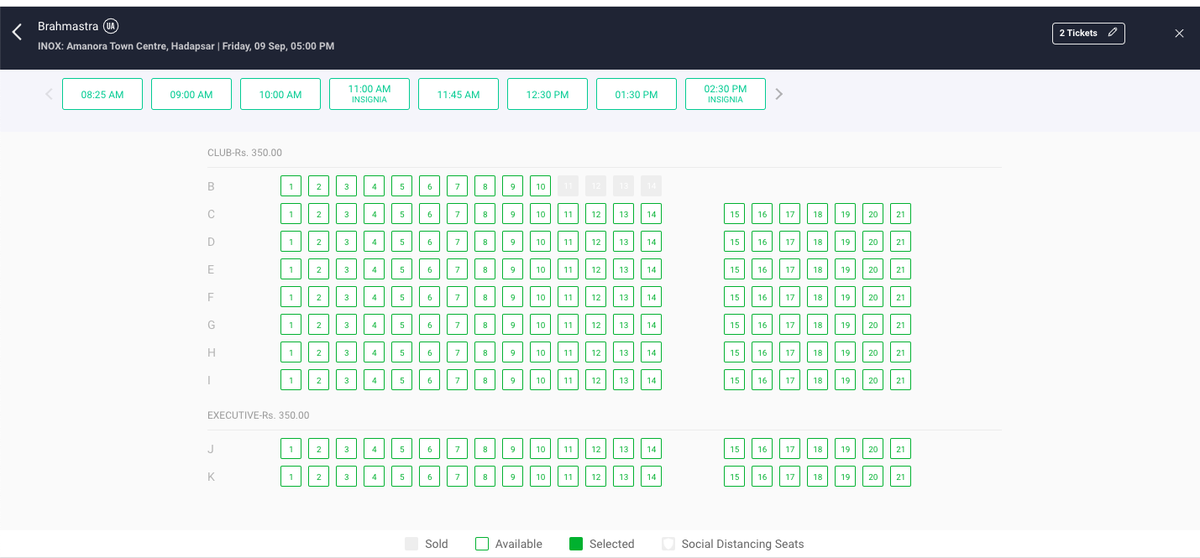The image size is (1200, 558).
Task: Click the UA rating badge
Action: coord(111,25)
